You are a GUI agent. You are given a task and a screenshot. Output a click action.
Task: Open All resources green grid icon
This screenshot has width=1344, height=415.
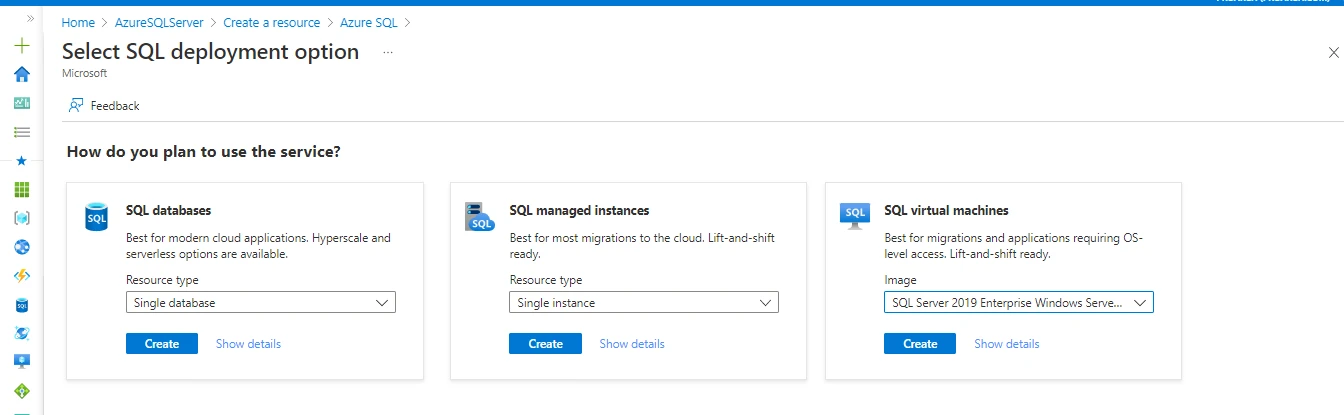pyautogui.click(x=22, y=189)
